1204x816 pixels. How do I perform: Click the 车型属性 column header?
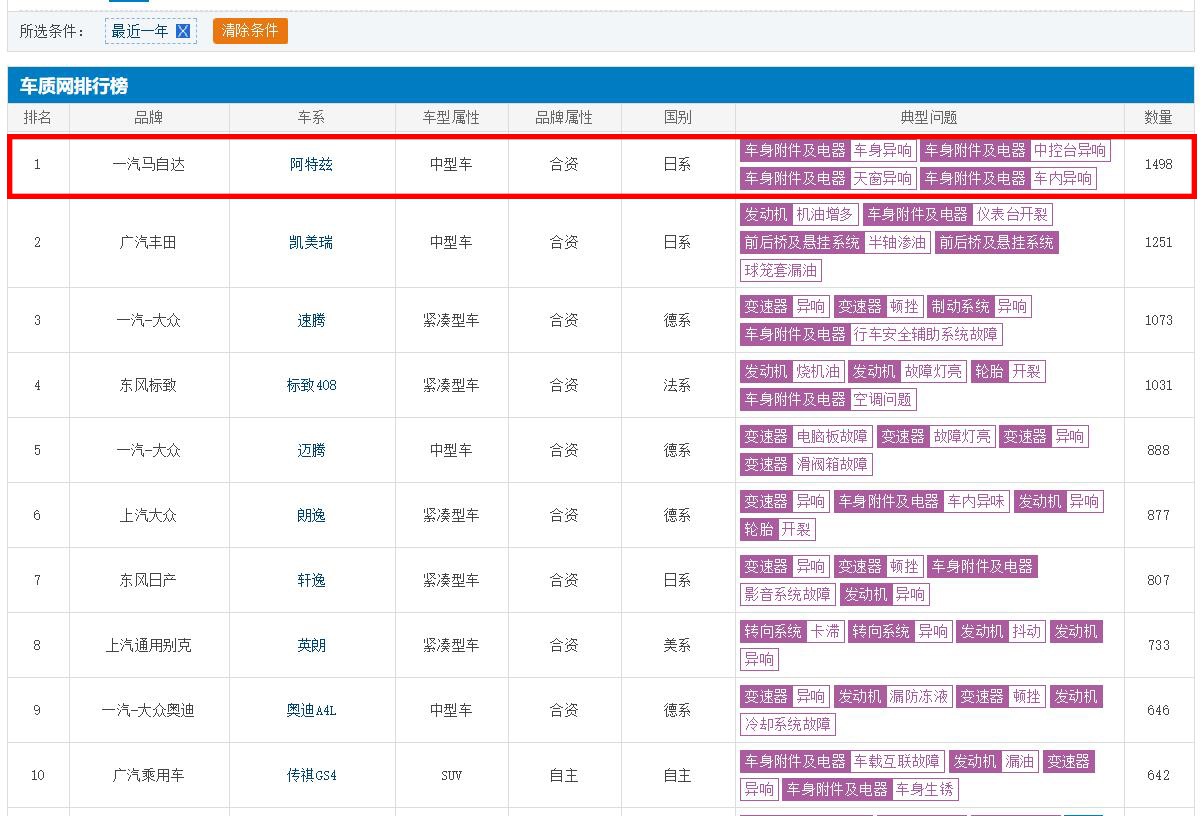pos(451,117)
